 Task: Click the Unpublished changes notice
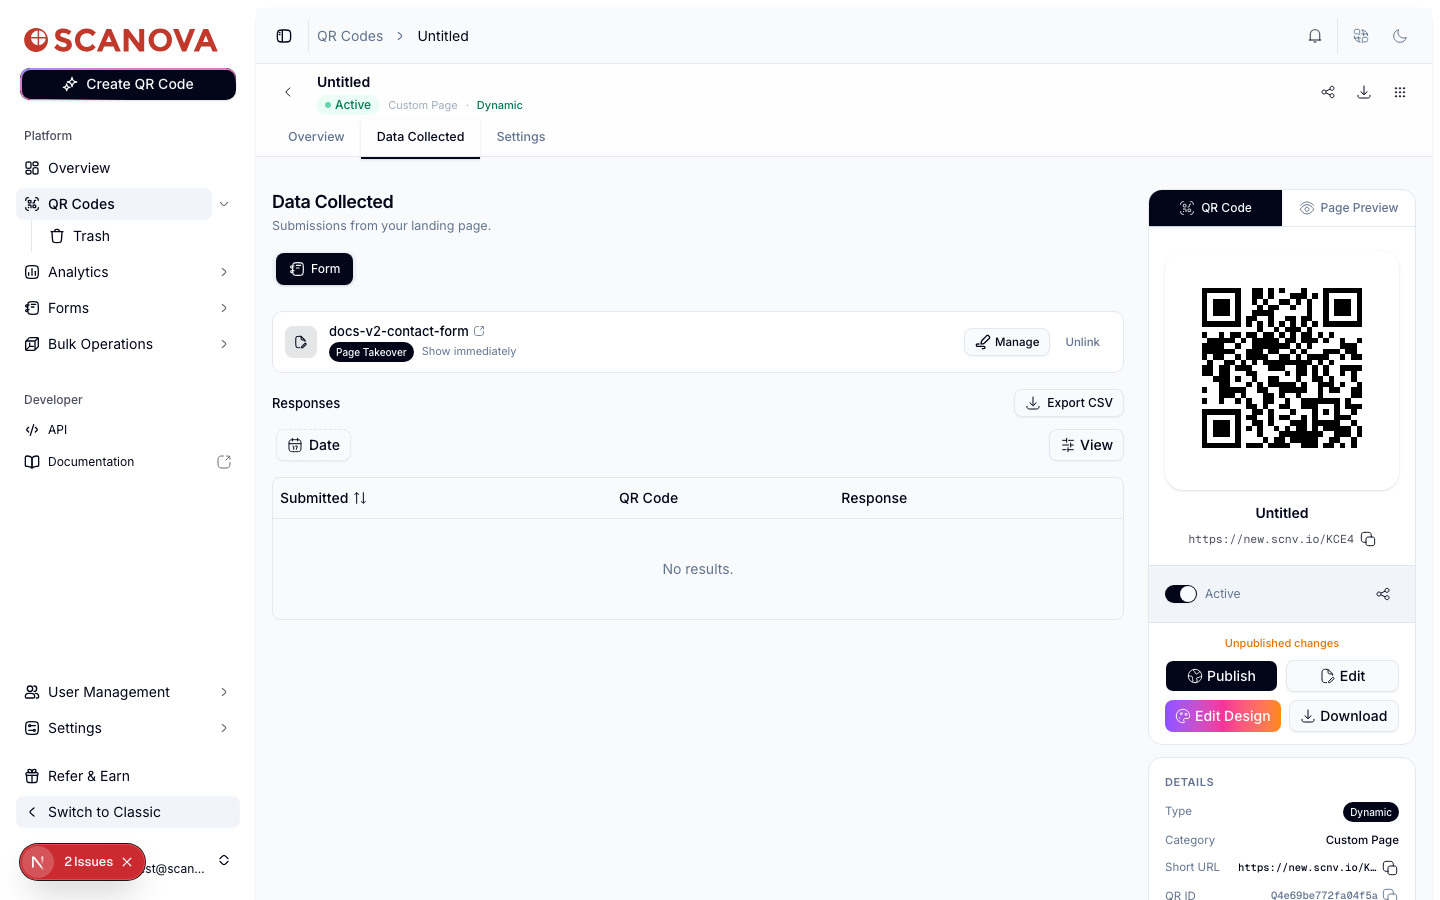pyautogui.click(x=1282, y=643)
